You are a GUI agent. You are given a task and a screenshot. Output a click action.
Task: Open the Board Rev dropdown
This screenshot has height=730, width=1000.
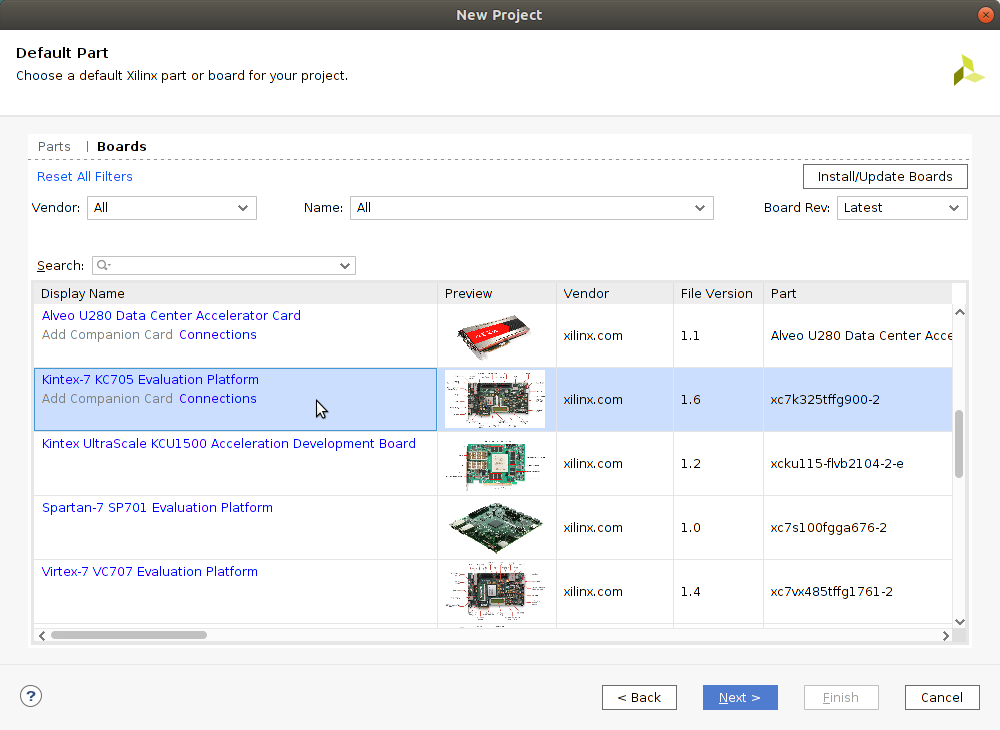(x=901, y=208)
